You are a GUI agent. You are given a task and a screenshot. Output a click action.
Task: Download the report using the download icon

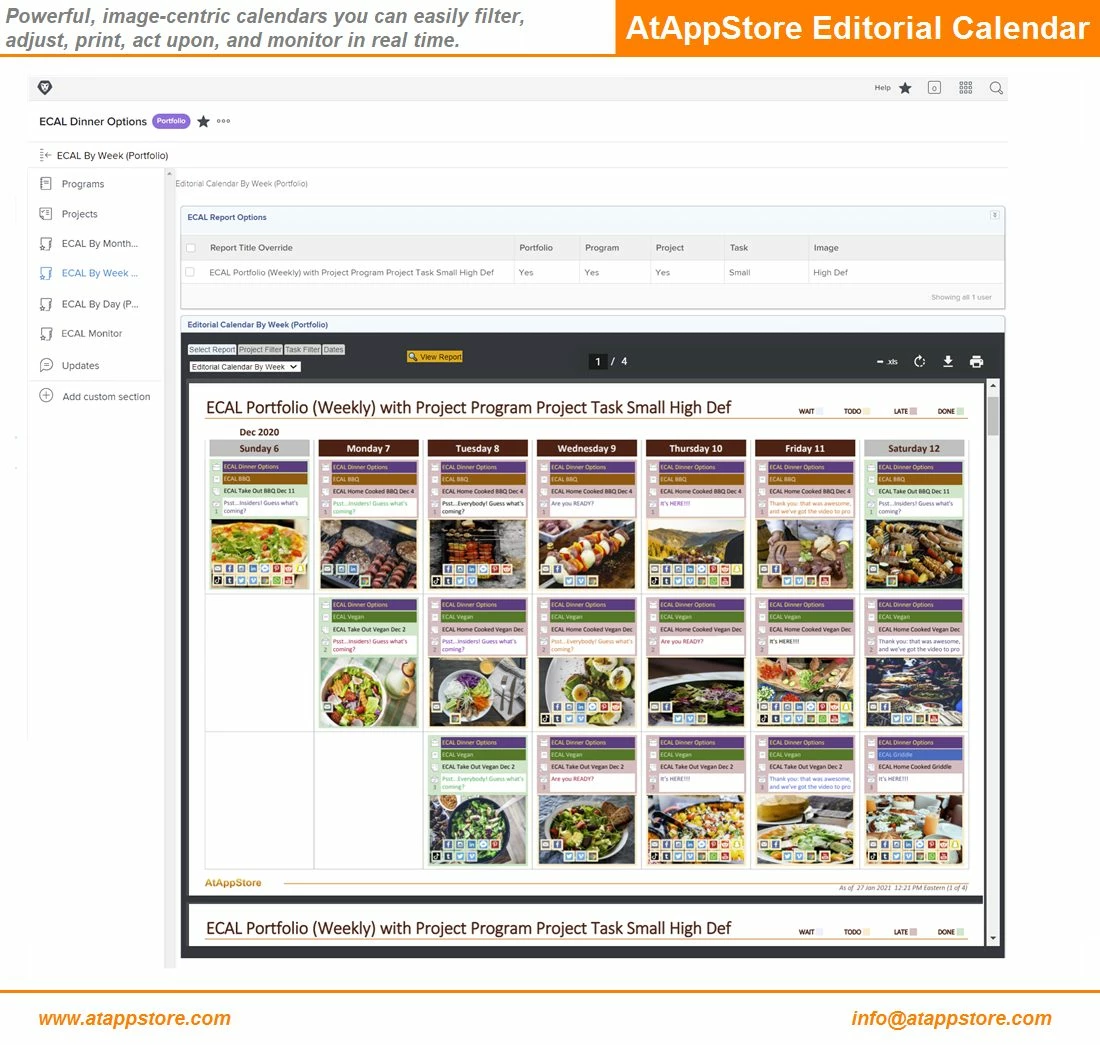point(948,361)
